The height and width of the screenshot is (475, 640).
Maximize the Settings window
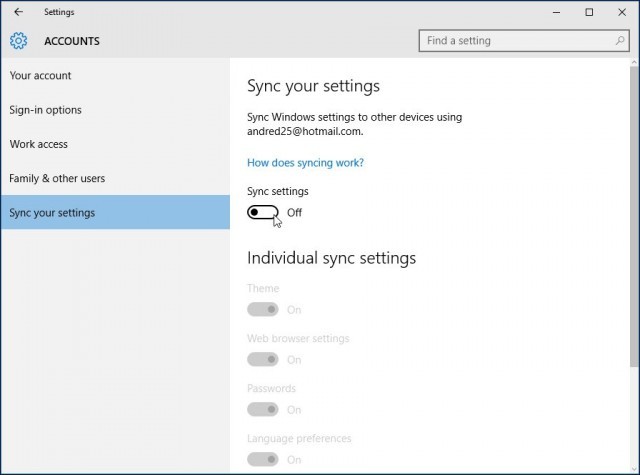(589, 12)
